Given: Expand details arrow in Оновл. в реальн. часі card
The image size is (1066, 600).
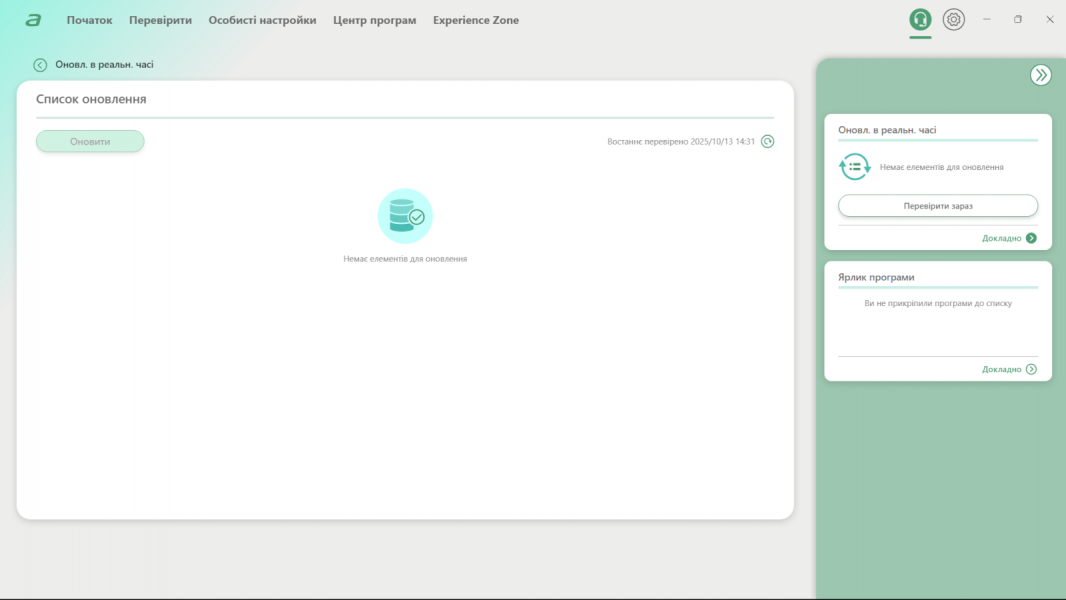Looking at the screenshot, I should point(1031,238).
